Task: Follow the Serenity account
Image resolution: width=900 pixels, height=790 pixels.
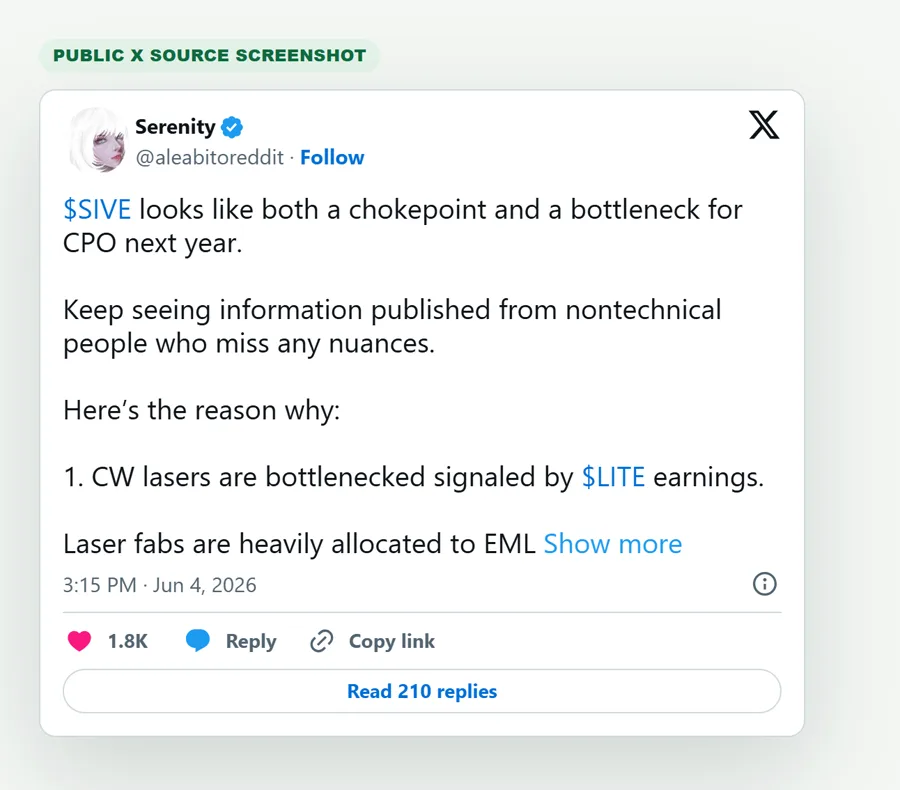Action: [332, 157]
